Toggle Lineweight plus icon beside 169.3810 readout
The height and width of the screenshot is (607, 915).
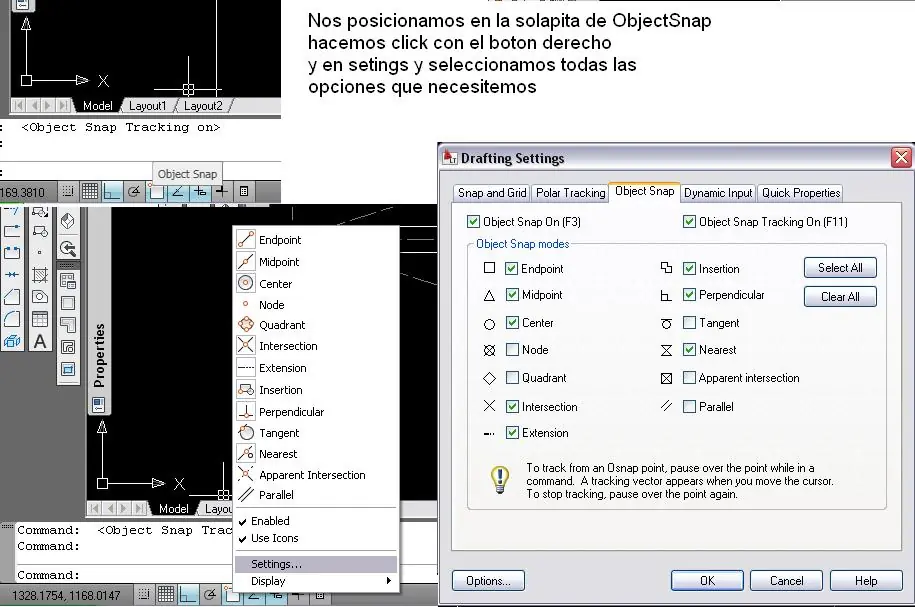pyautogui.click(x=222, y=191)
